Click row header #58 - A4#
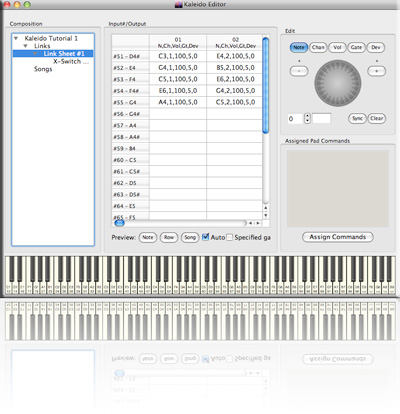 (130, 137)
